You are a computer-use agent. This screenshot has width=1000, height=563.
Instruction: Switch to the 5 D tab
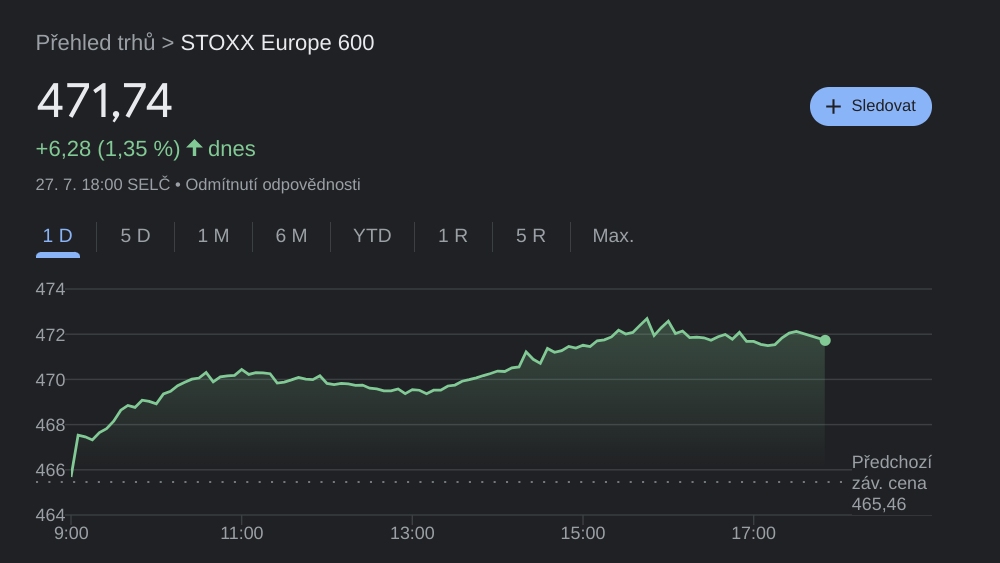[x=135, y=236]
